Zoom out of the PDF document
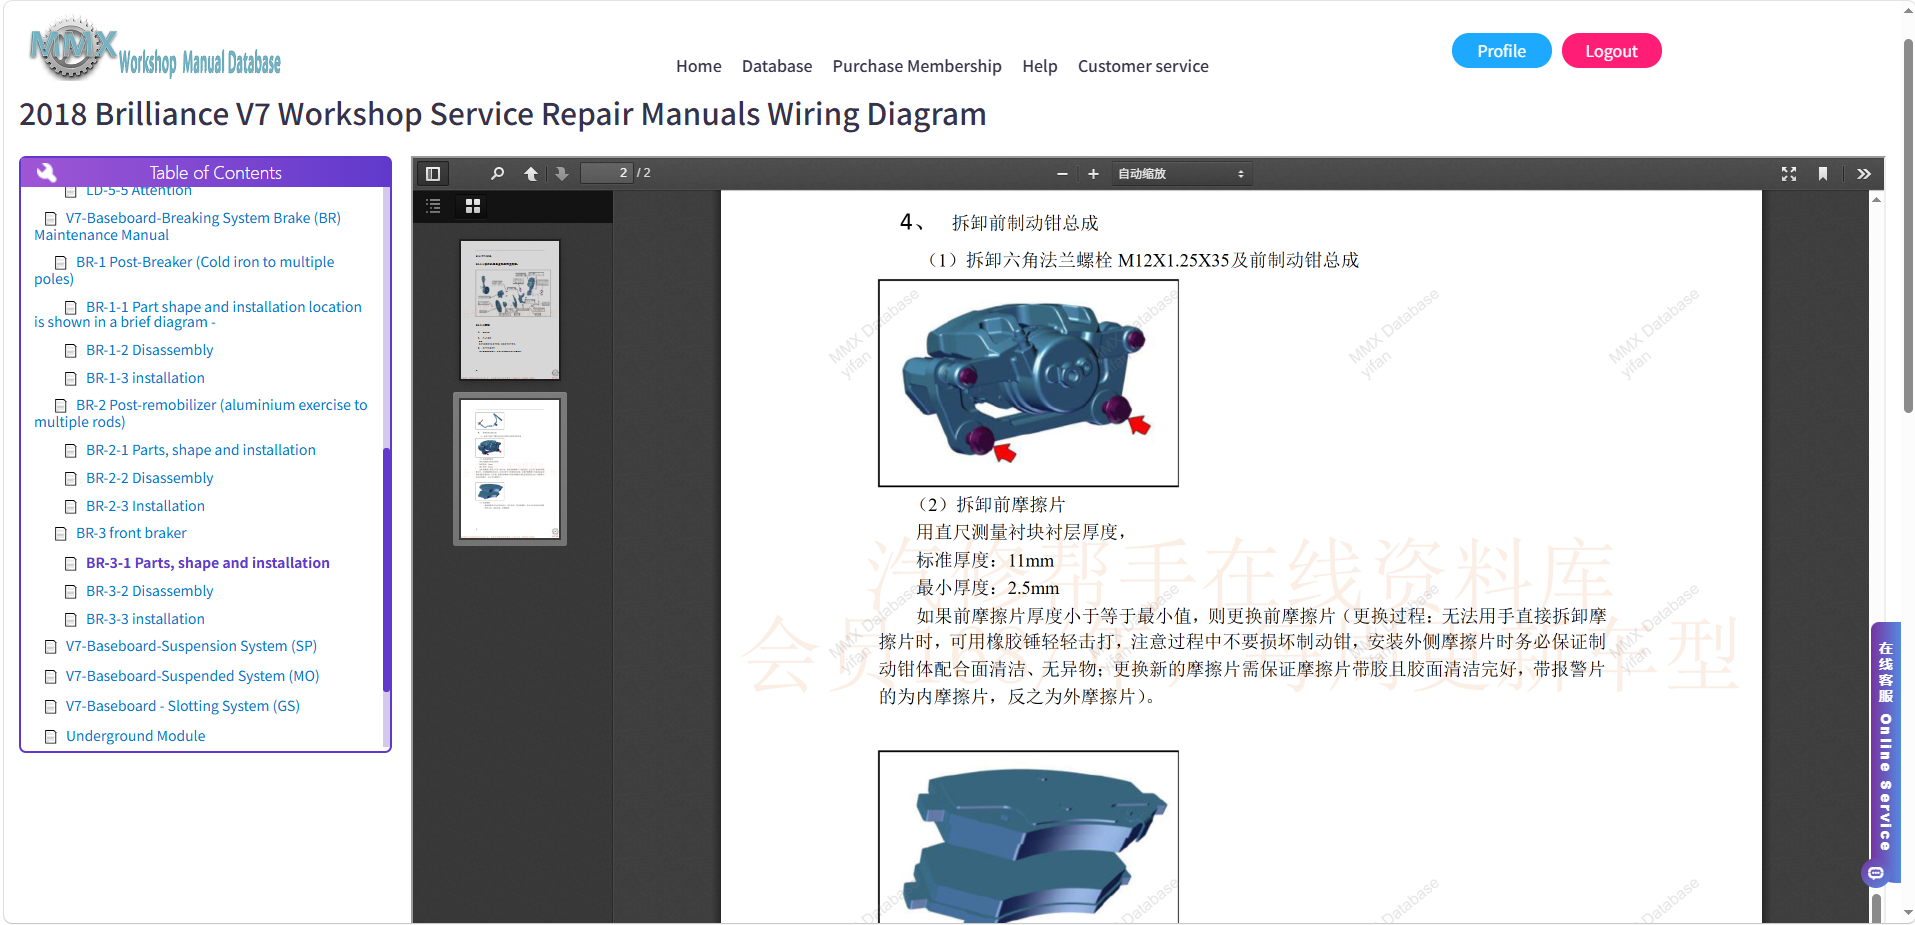This screenshot has height=925, width=1915. tap(1062, 174)
